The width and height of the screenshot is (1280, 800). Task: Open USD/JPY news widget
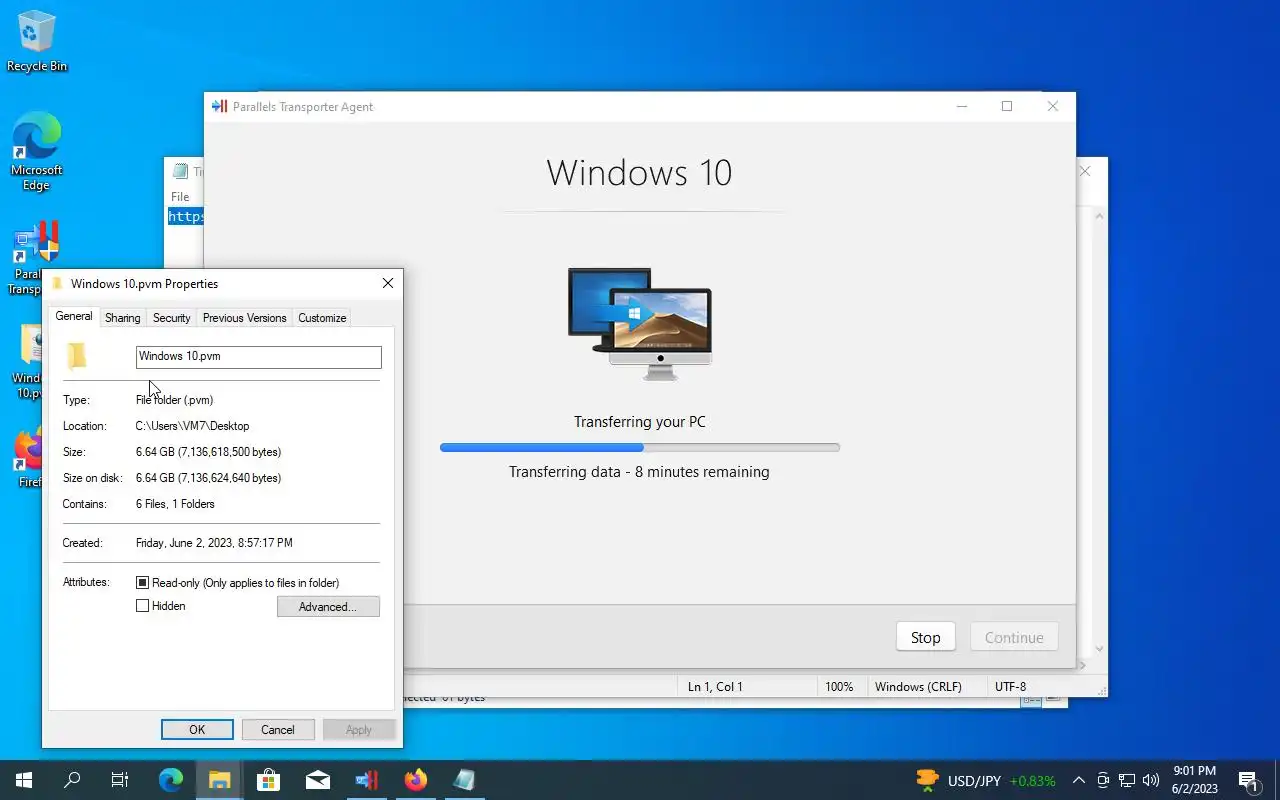[985, 780]
